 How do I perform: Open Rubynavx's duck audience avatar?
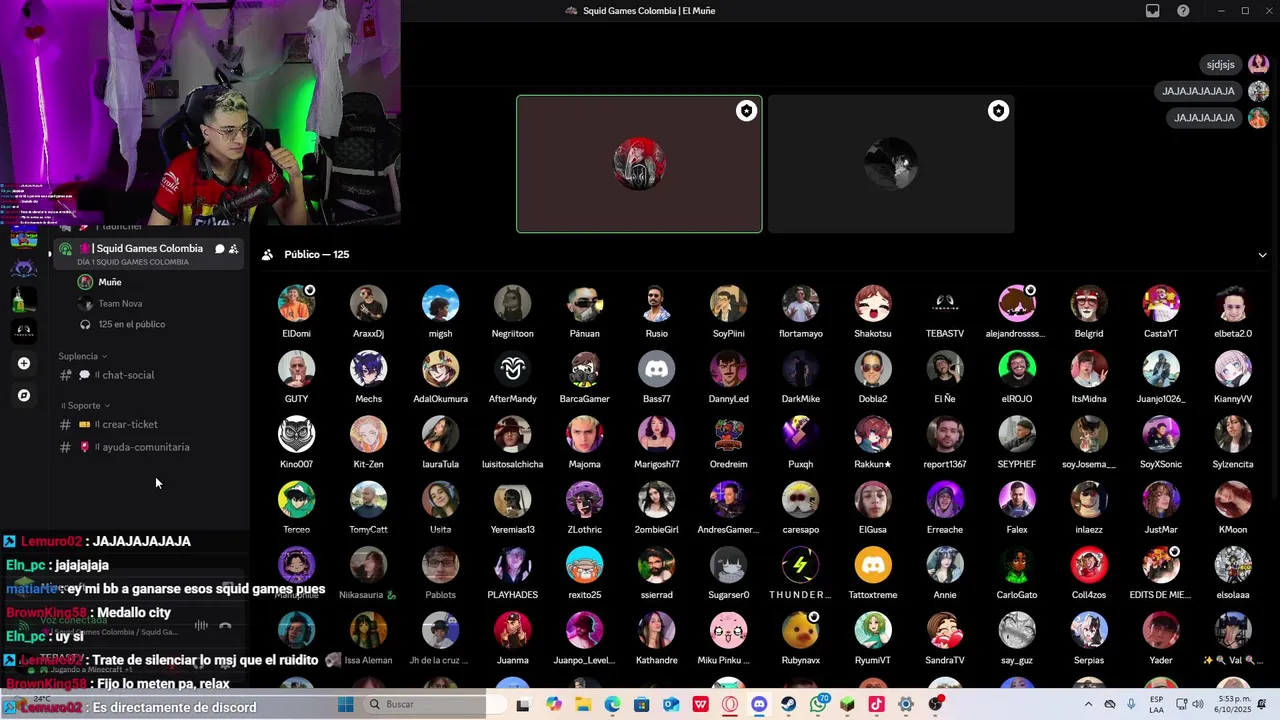[800, 631]
